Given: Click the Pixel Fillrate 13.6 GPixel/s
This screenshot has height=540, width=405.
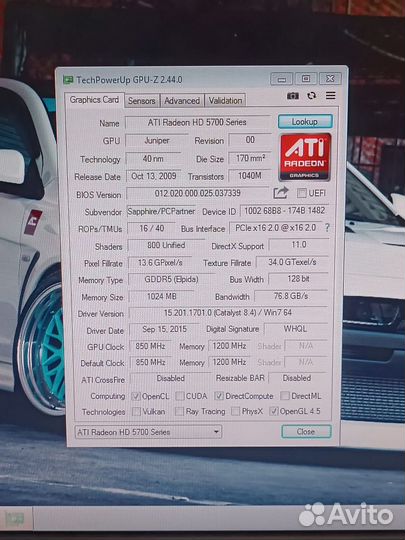Looking at the screenshot, I should [160, 262].
